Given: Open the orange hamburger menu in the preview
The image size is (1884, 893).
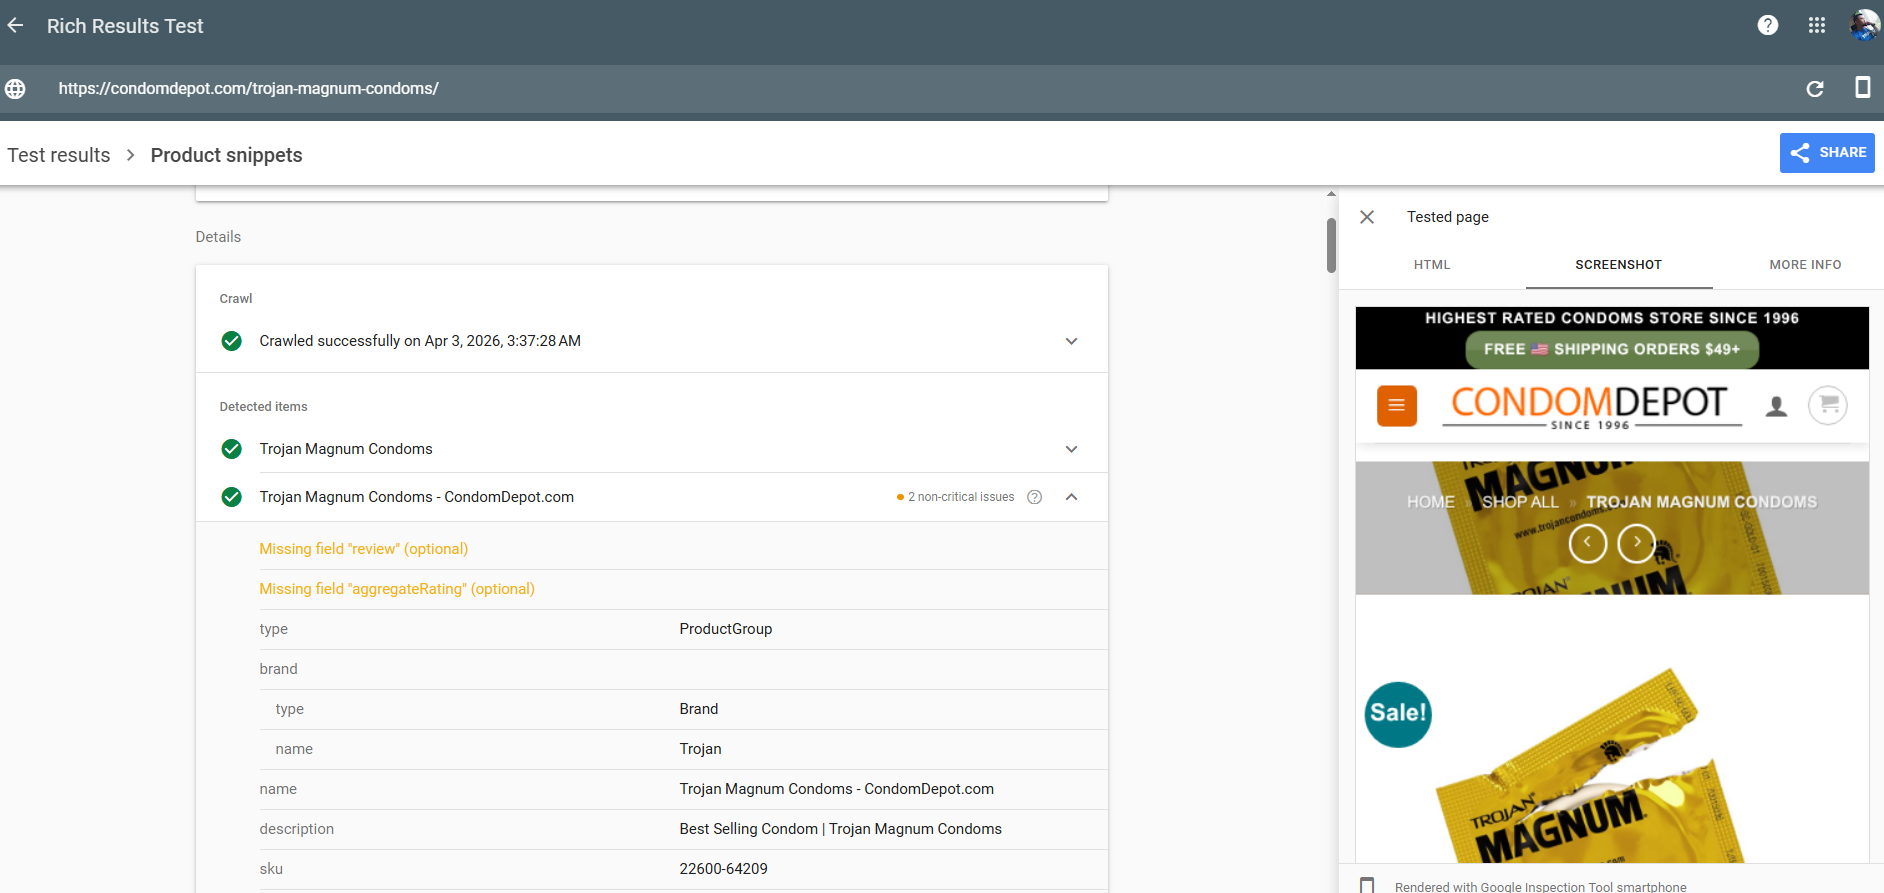Looking at the screenshot, I should click(1397, 406).
